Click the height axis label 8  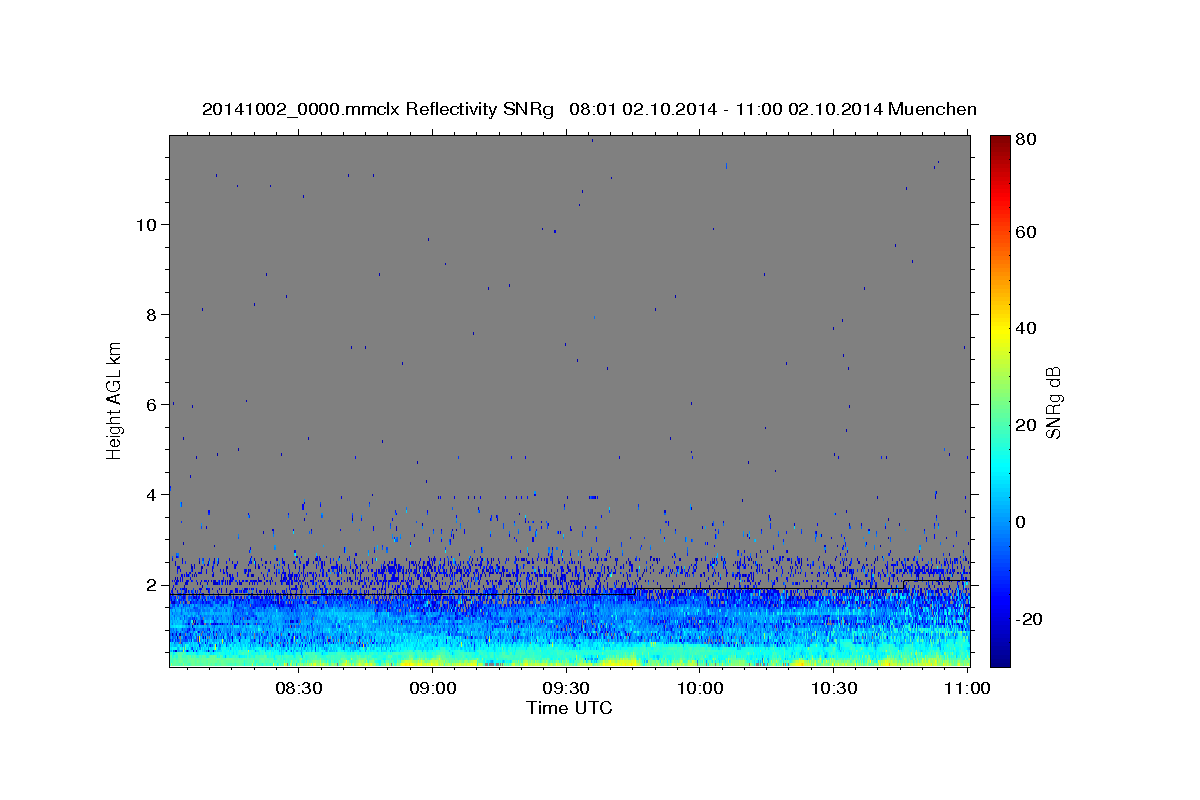[x=149, y=314]
